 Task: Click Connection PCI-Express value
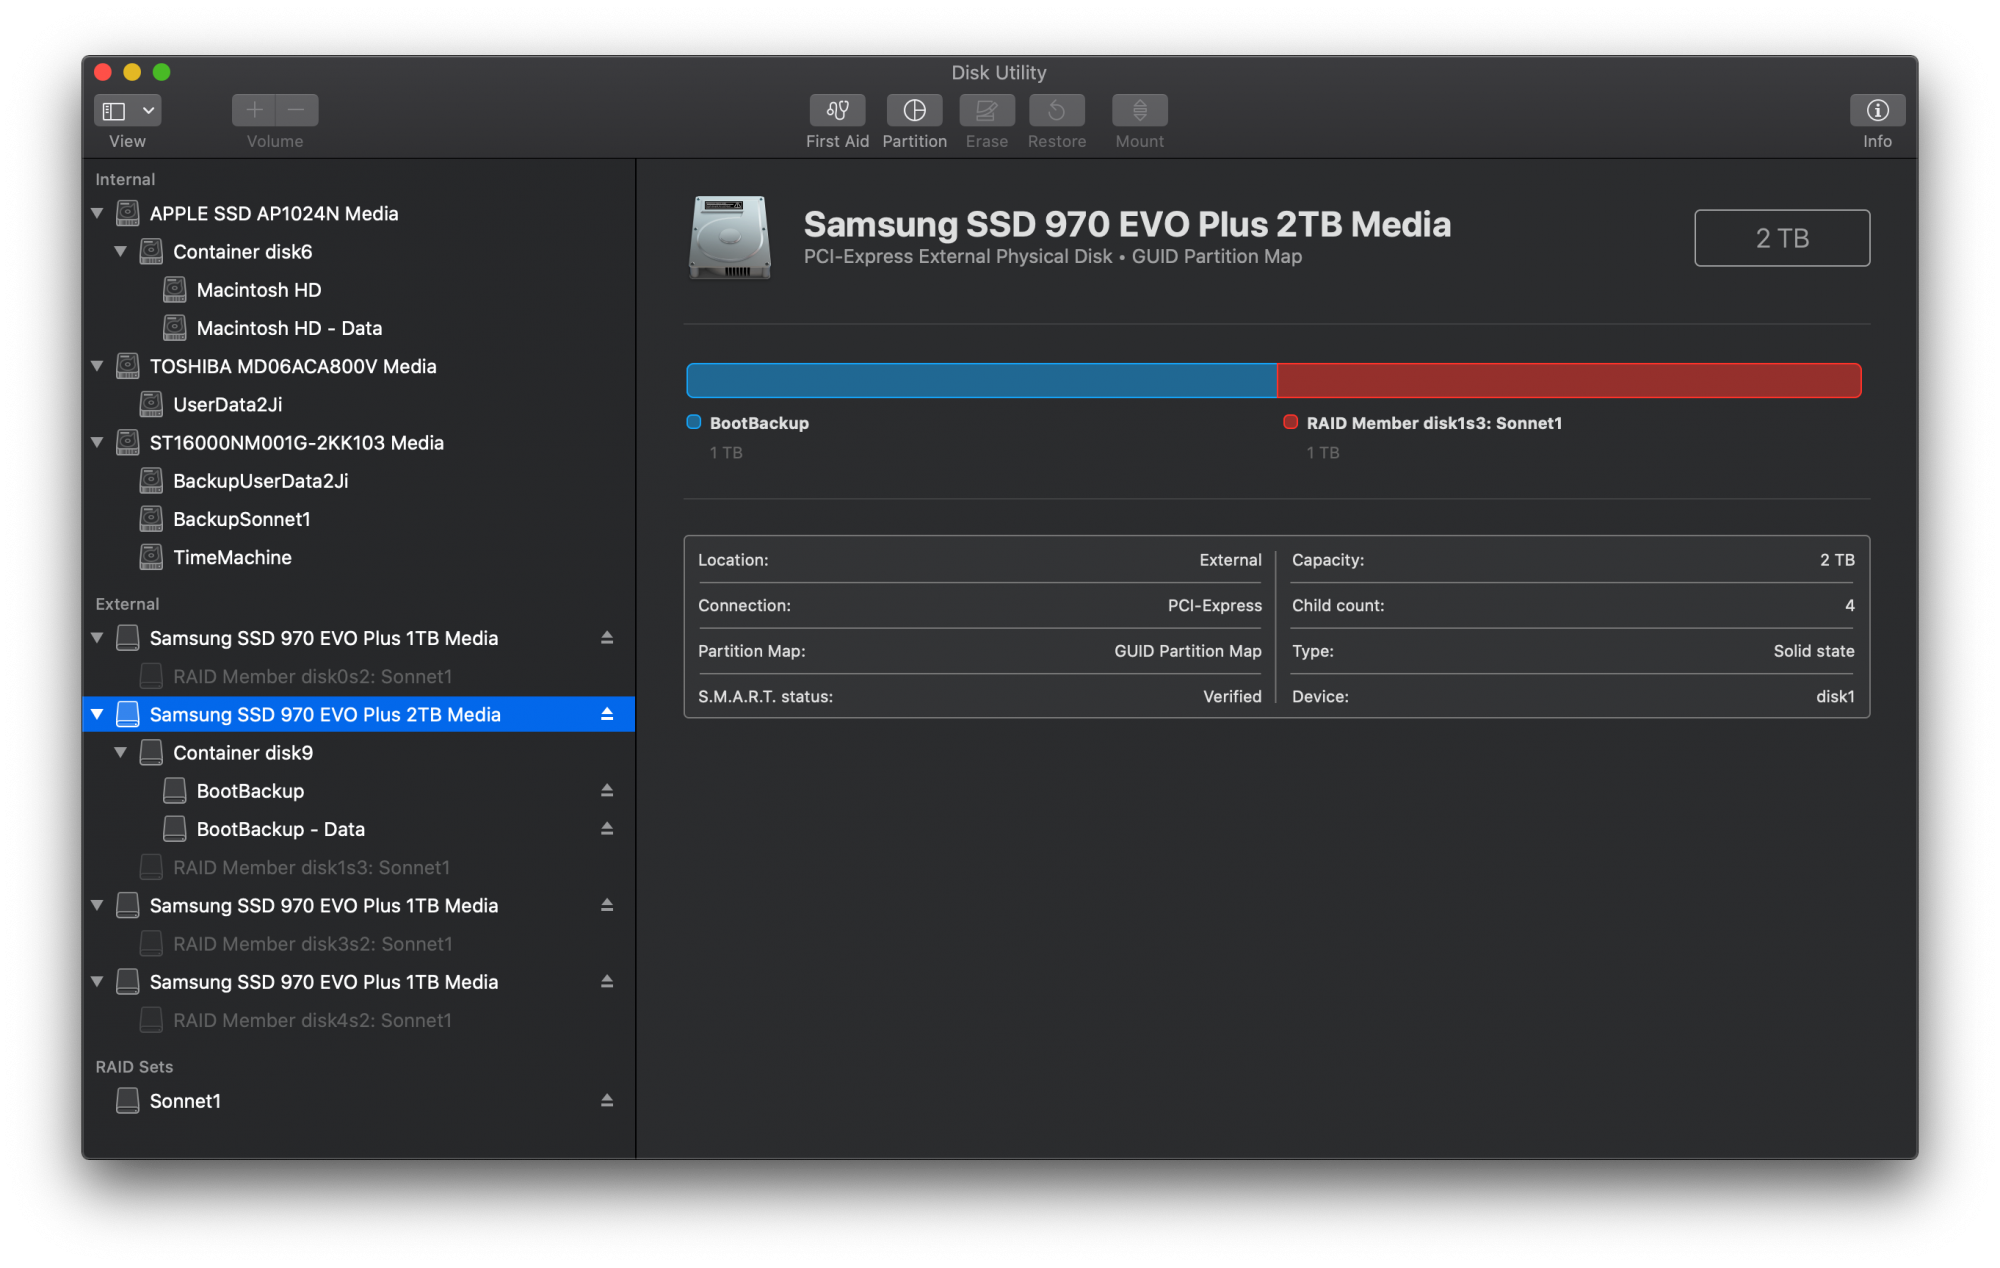[1214, 605]
